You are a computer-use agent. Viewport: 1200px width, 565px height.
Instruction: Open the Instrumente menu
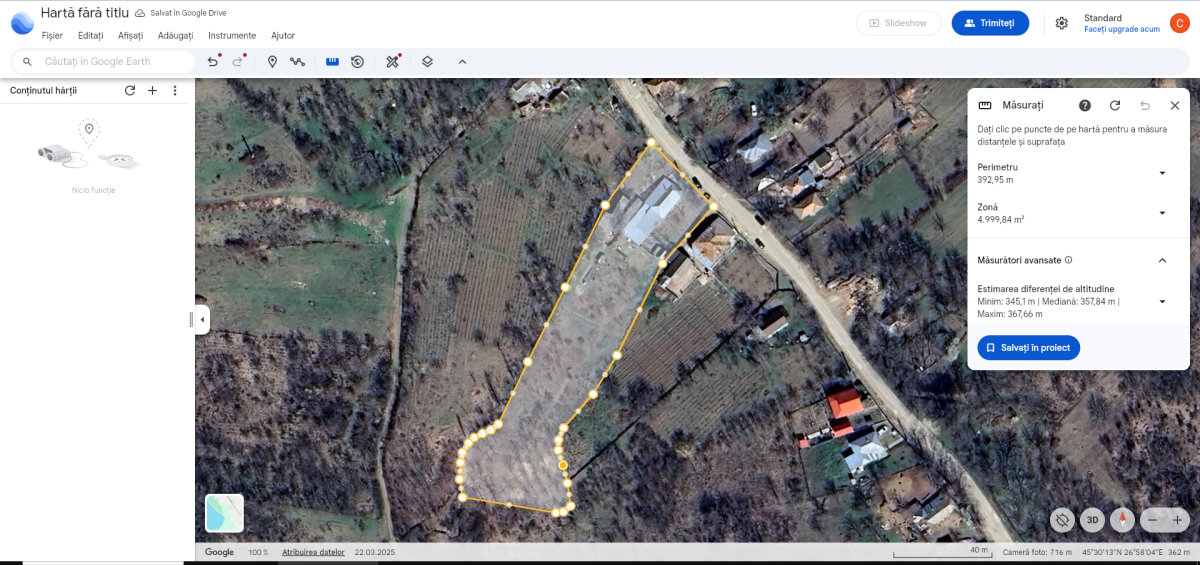click(x=232, y=35)
